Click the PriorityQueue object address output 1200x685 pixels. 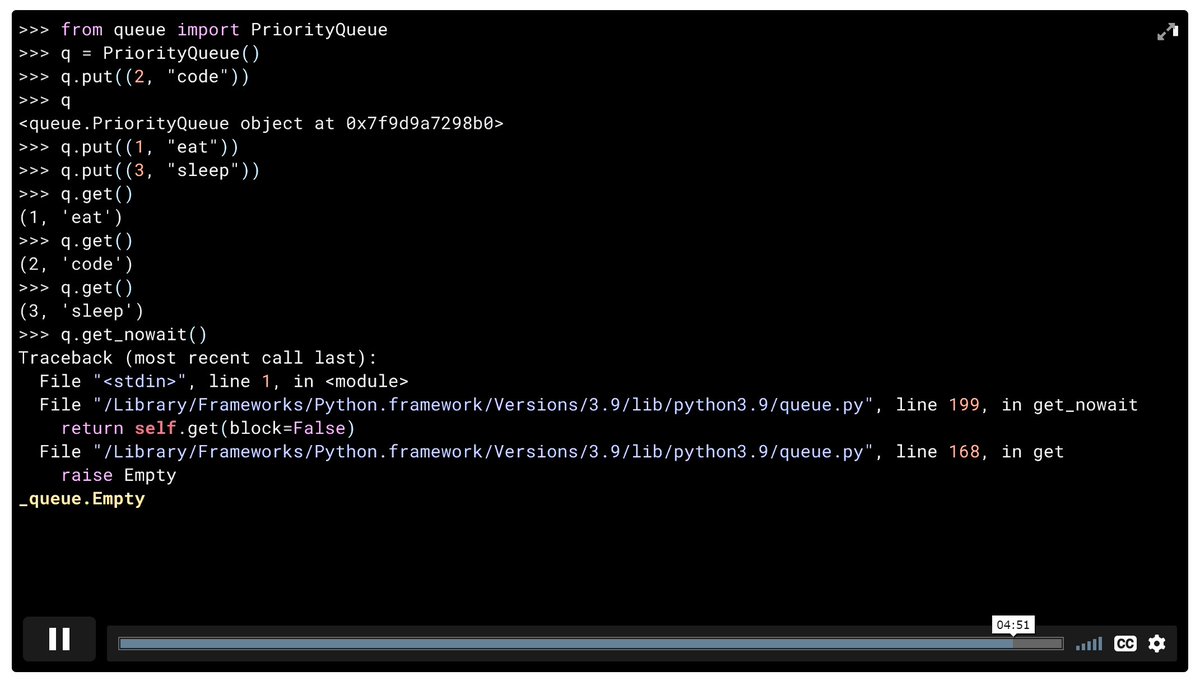[261, 124]
